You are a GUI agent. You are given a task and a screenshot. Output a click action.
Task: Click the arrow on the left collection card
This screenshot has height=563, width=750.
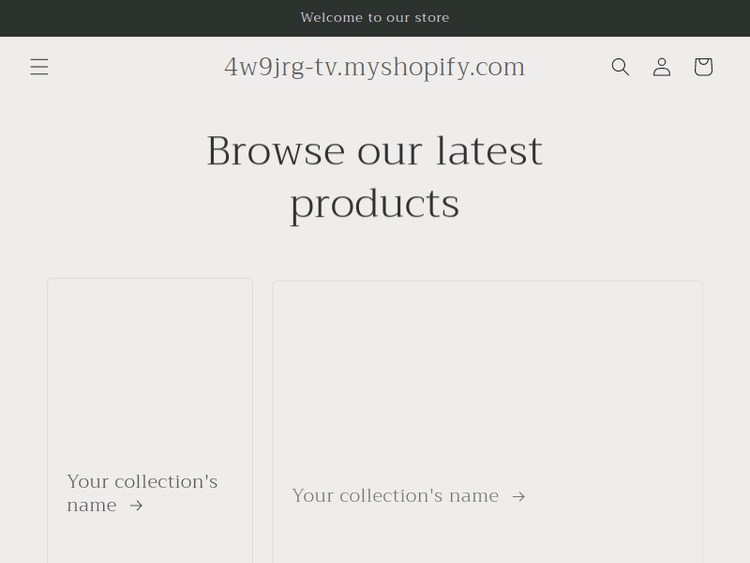click(136, 506)
